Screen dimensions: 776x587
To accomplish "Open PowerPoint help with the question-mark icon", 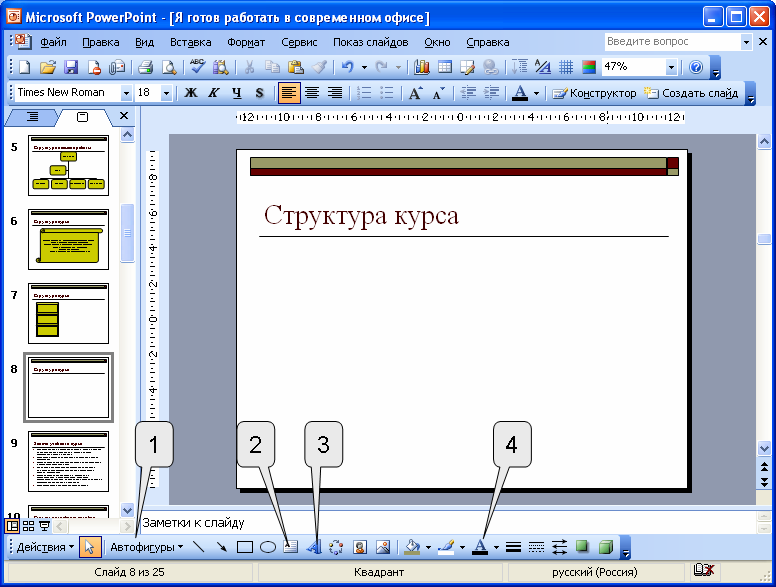I will coord(696,67).
